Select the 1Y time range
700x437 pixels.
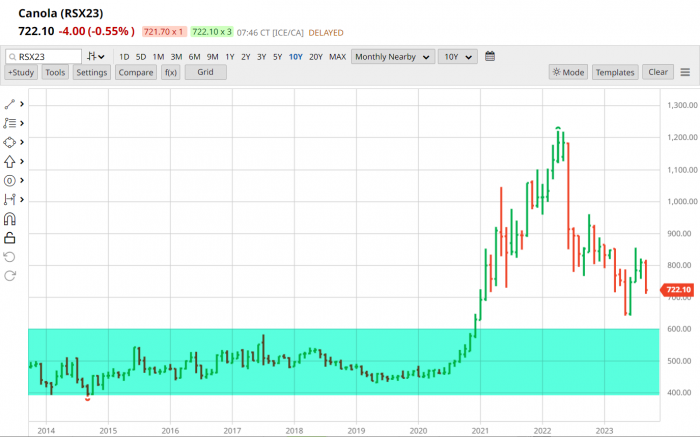click(x=230, y=57)
